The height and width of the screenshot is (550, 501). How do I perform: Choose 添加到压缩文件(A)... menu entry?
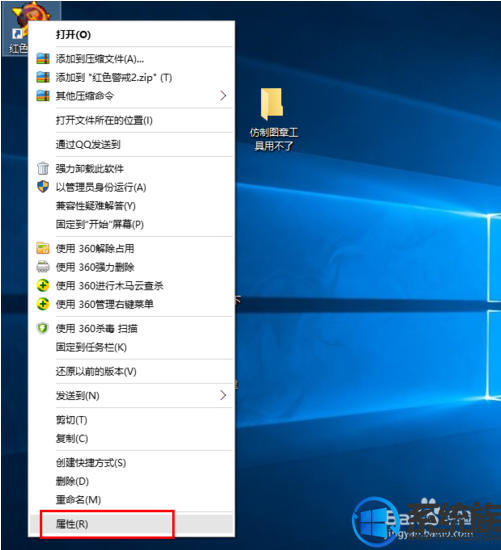131,59
